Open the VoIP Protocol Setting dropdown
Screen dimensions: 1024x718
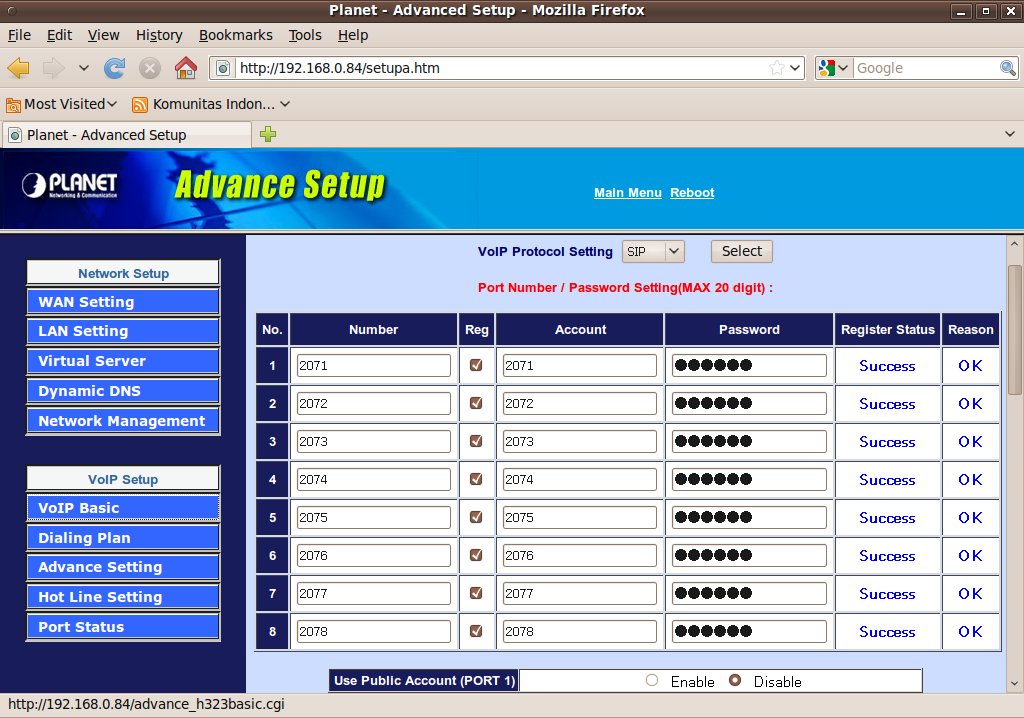tap(653, 252)
